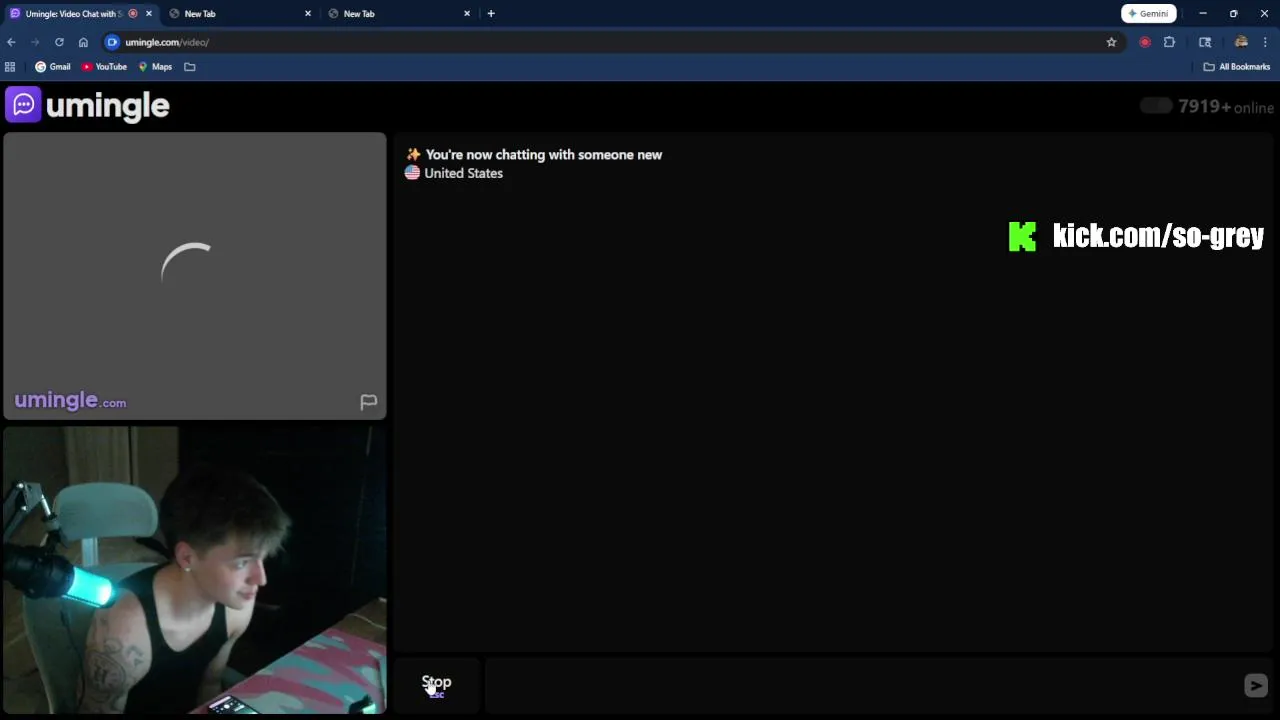Viewport: 1280px width, 720px height.
Task: Bookmark this page with the star icon
Action: pos(1111,42)
